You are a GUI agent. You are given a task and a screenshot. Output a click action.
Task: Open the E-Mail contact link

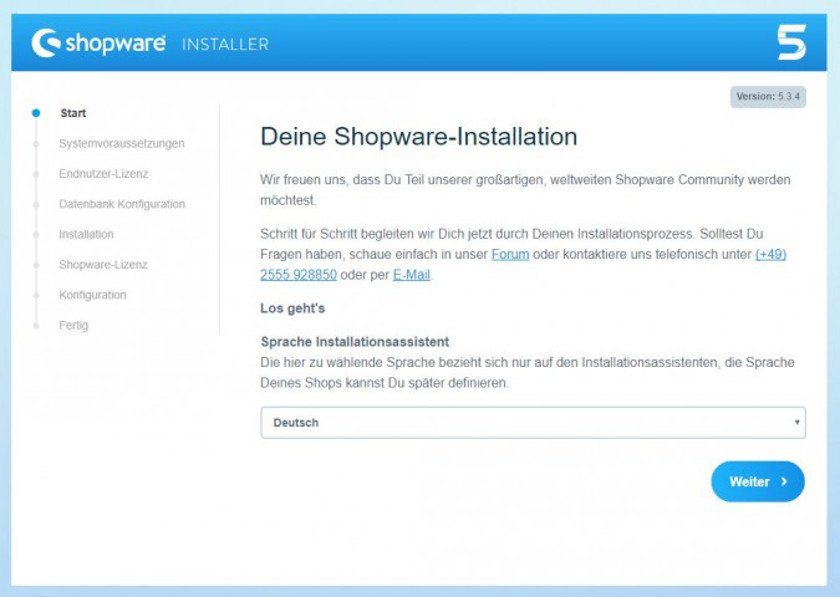(x=411, y=275)
